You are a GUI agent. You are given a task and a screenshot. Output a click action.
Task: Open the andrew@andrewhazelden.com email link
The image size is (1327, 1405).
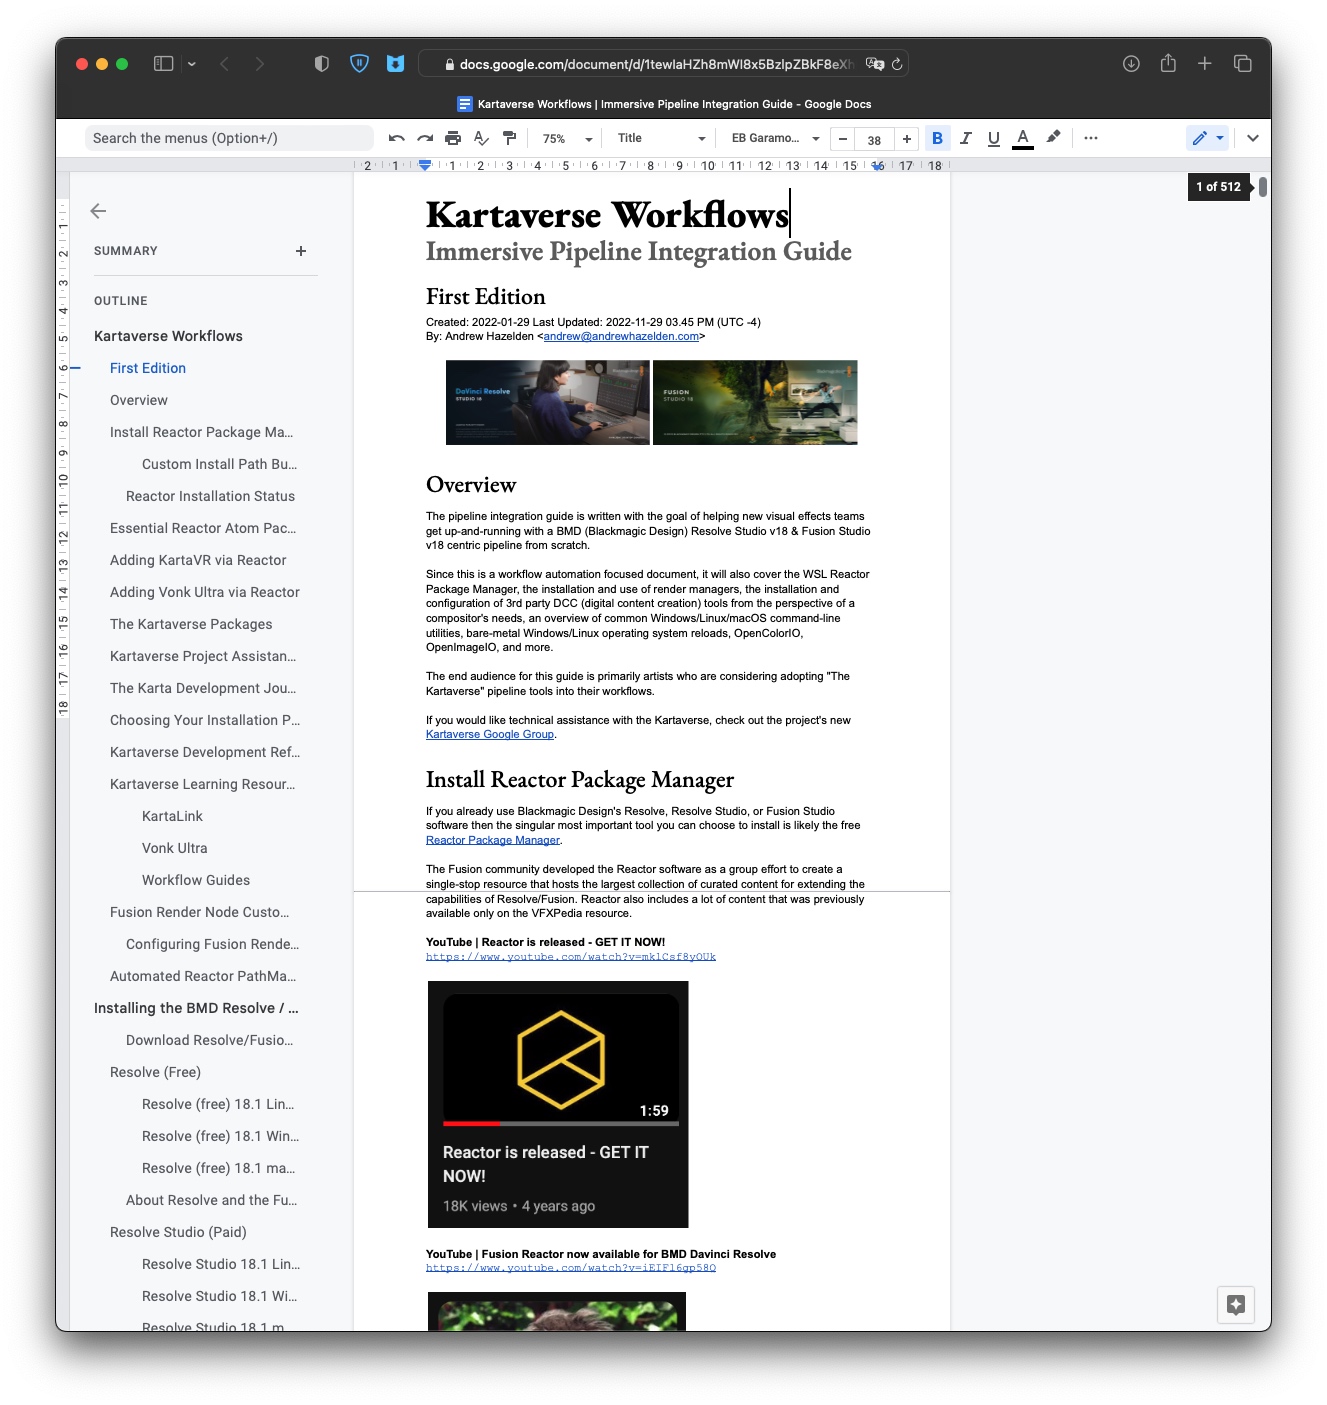point(621,337)
